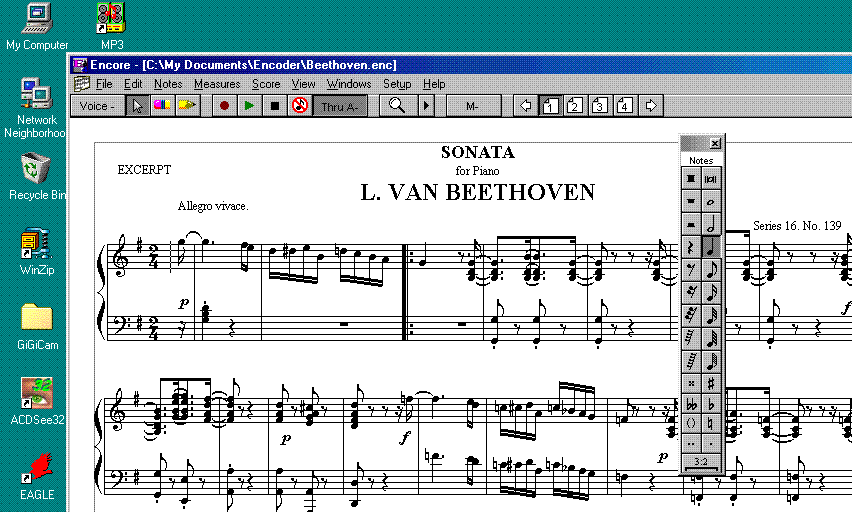This screenshot has width=852, height=512.
Task: Select the half rest in Notes palette
Action: (x=691, y=224)
